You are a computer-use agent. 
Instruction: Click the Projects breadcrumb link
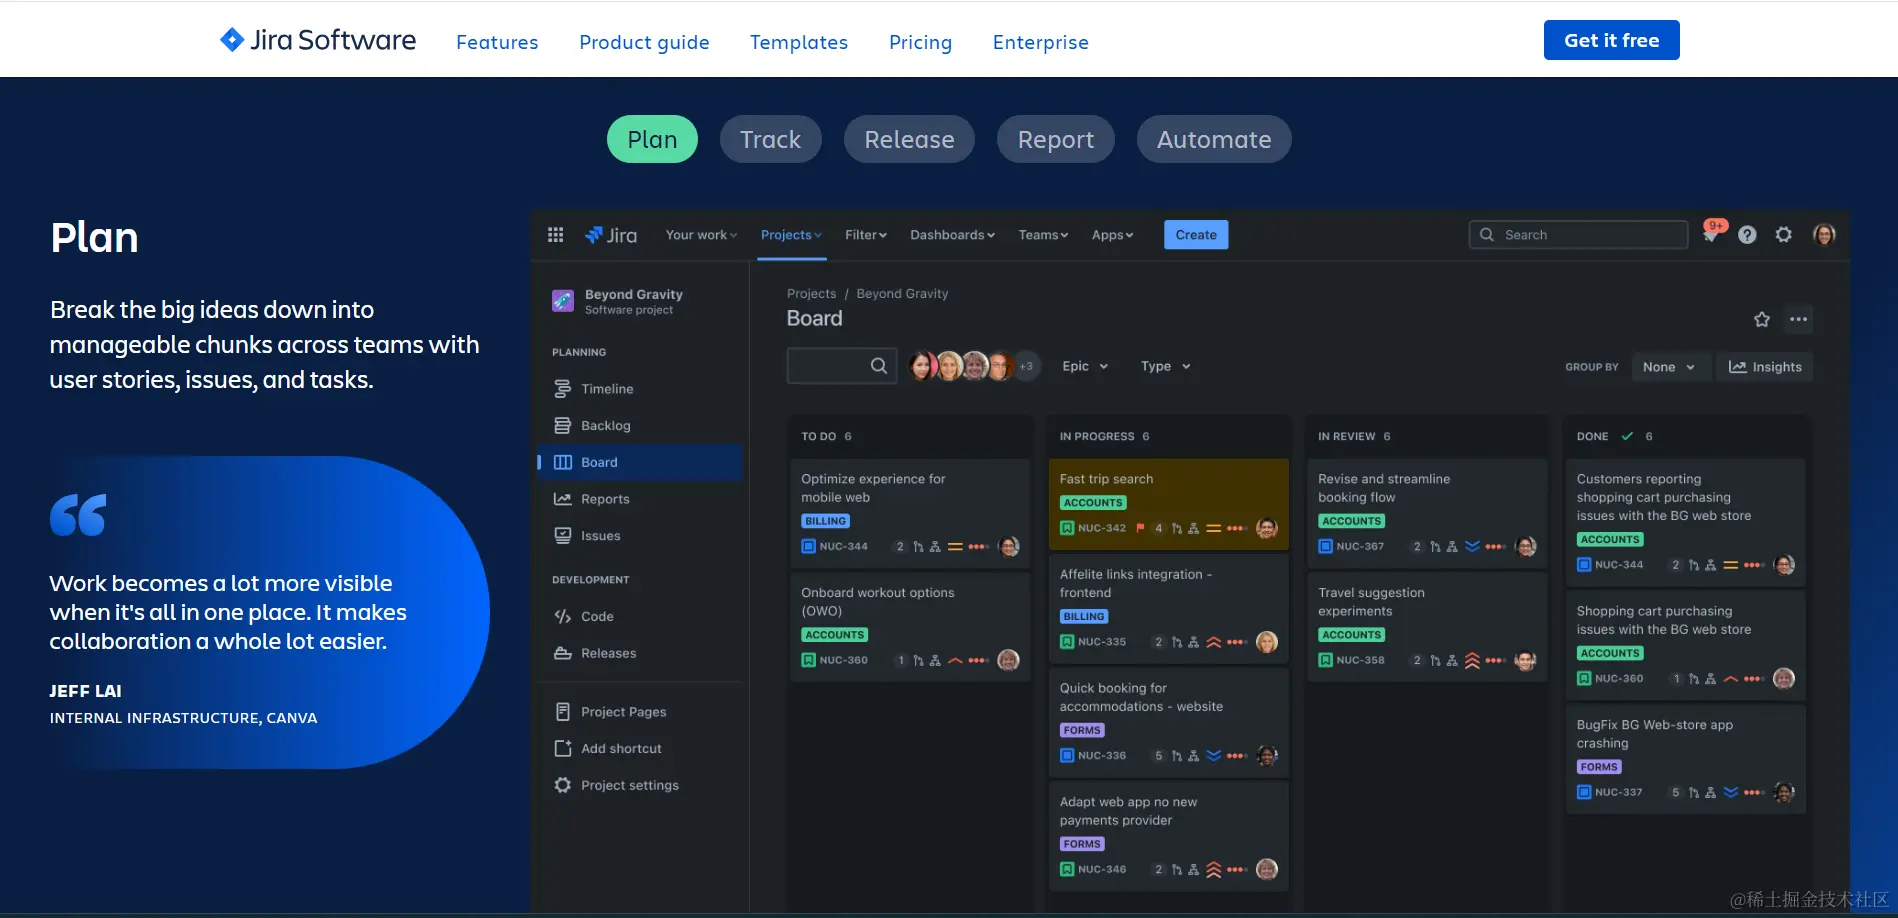[x=811, y=293]
